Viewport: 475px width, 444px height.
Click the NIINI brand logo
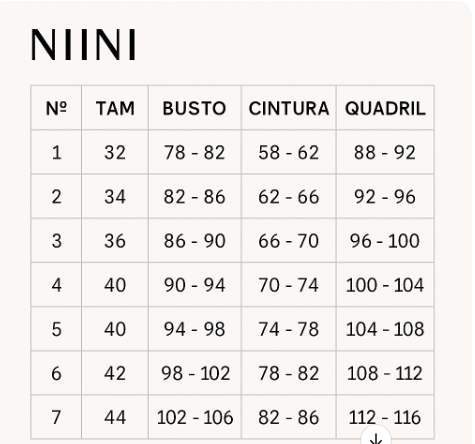click(84, 45)
